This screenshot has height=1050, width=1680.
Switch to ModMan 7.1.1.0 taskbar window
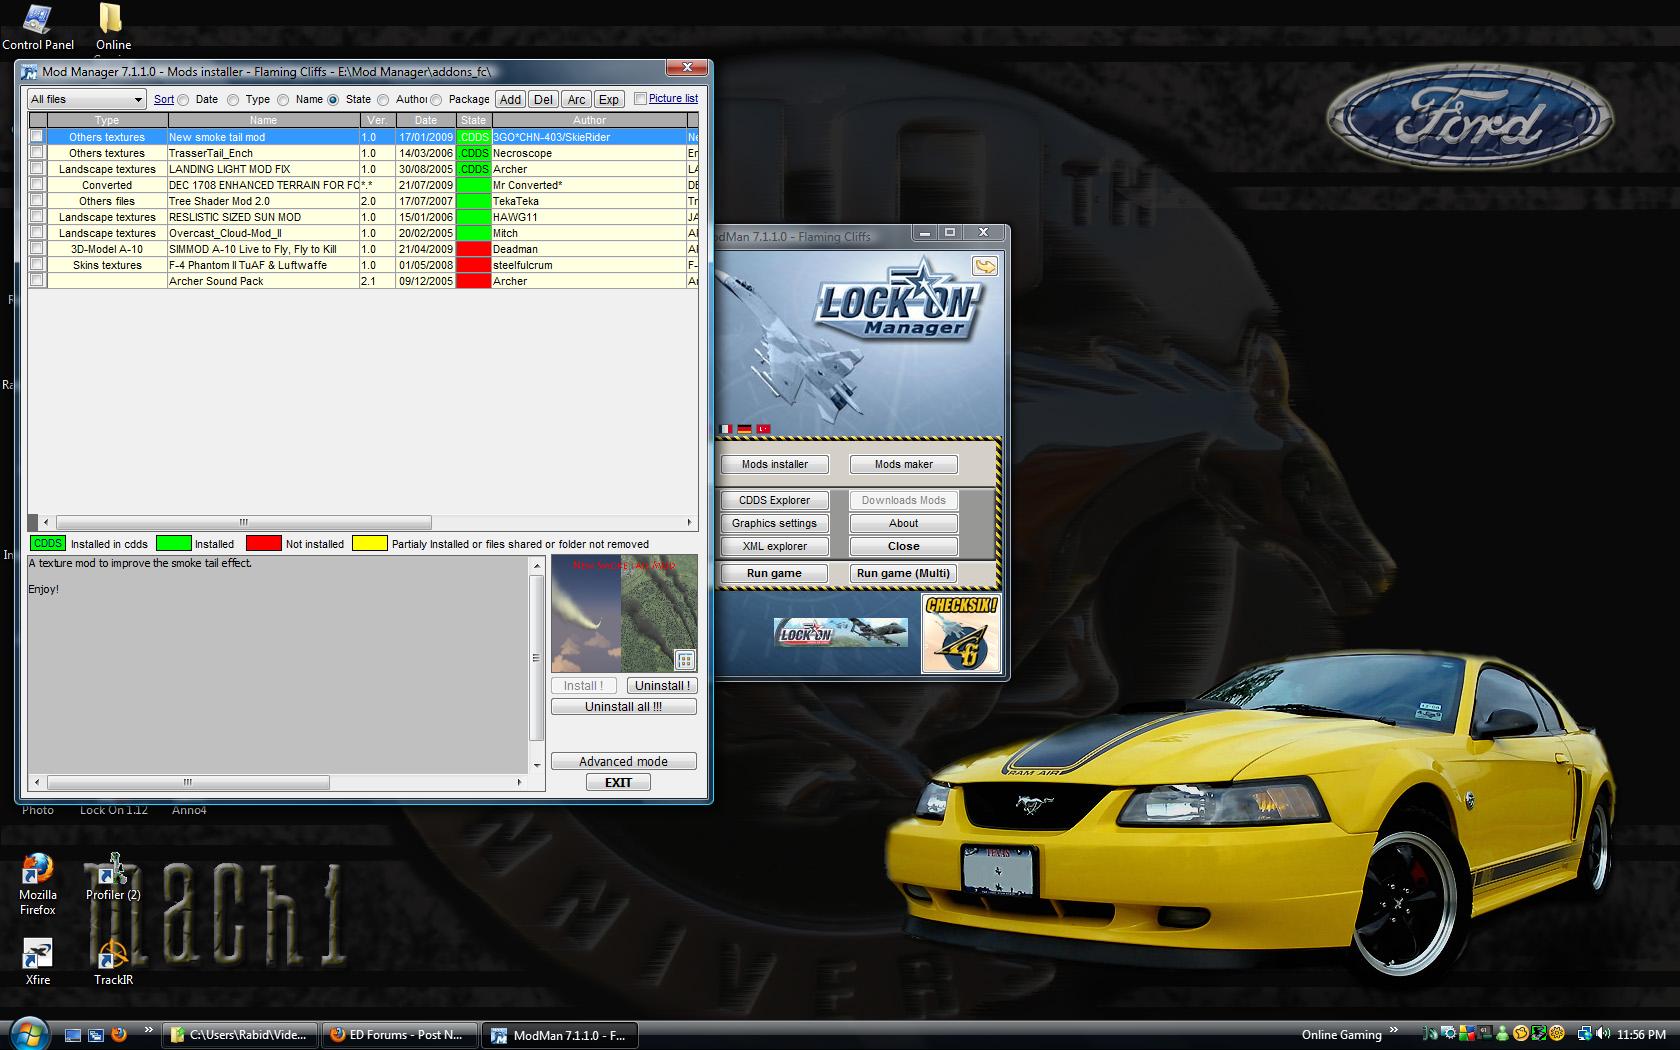(560, 1035)
